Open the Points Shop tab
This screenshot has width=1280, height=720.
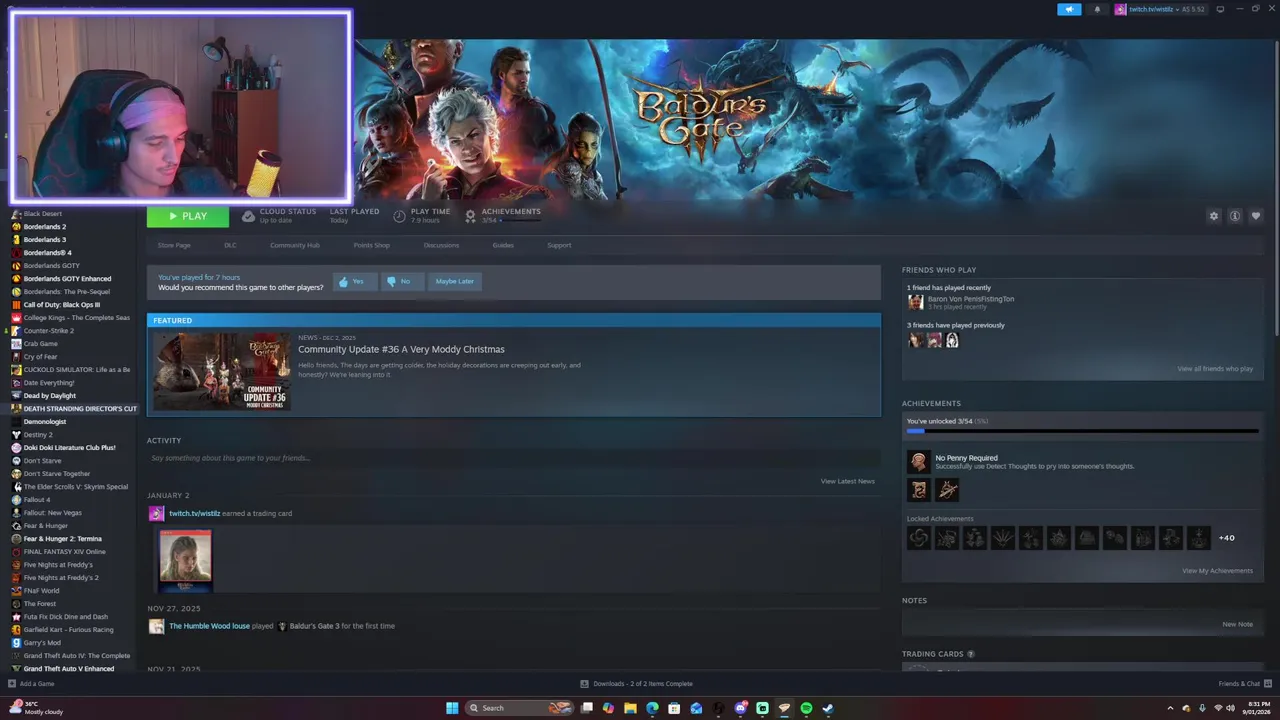point(371,245)
